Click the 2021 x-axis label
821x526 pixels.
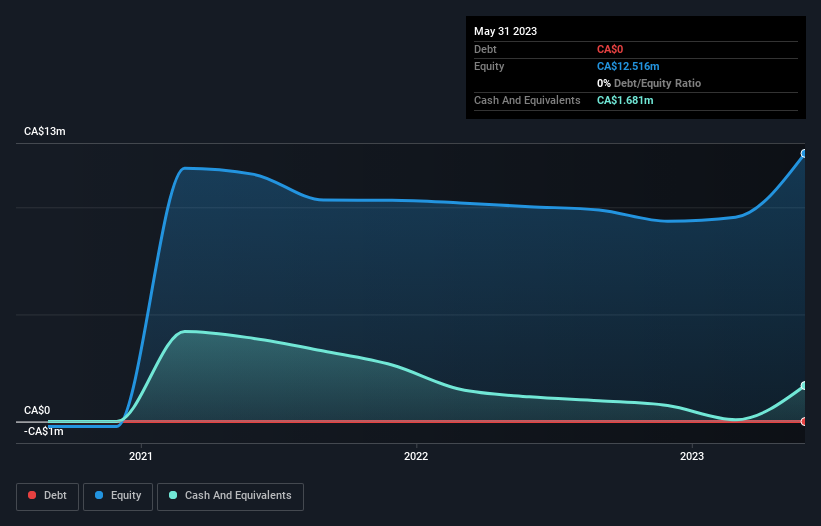(141, 456)
